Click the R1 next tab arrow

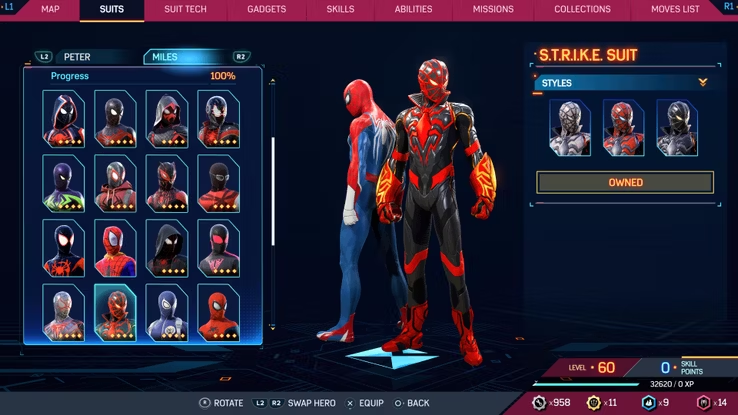727,8
